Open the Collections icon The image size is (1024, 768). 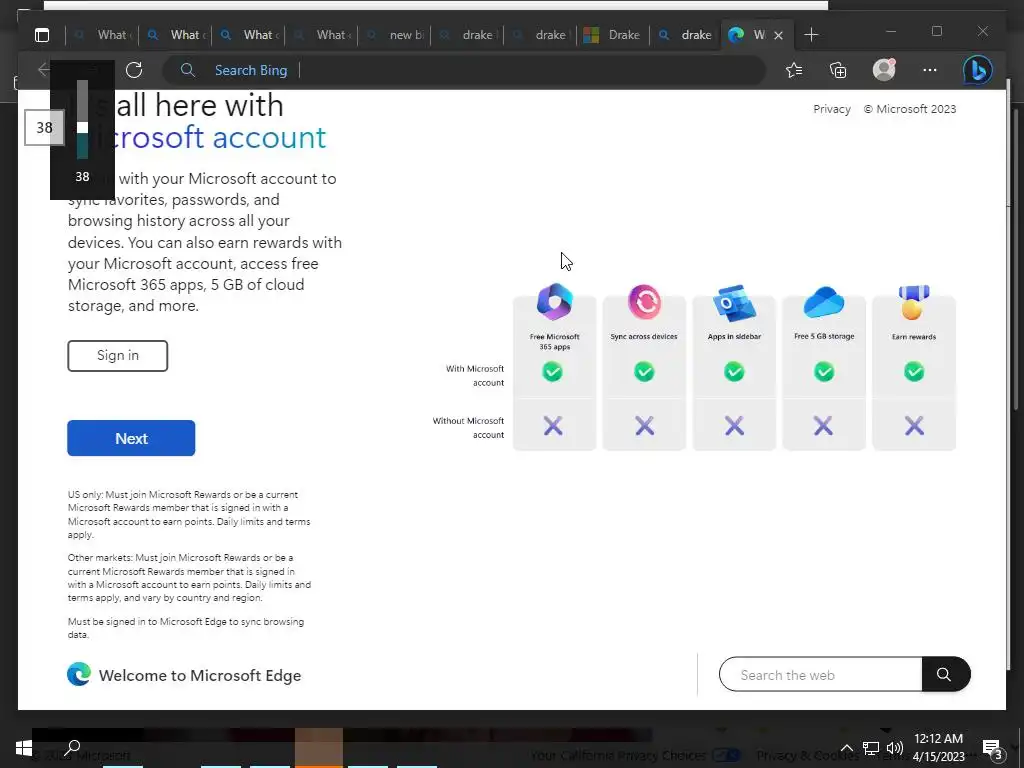click(838, 70)
